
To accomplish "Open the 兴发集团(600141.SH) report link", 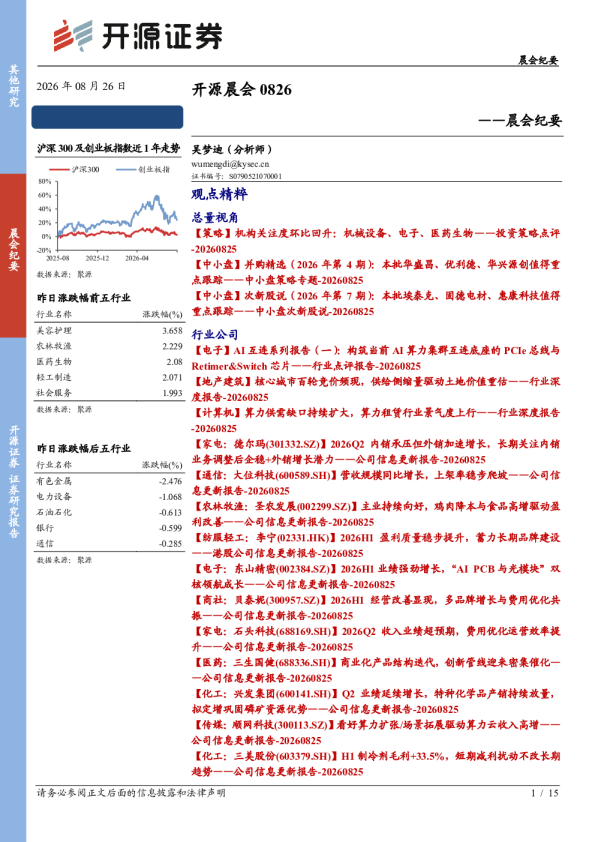I will coord(376,701).
